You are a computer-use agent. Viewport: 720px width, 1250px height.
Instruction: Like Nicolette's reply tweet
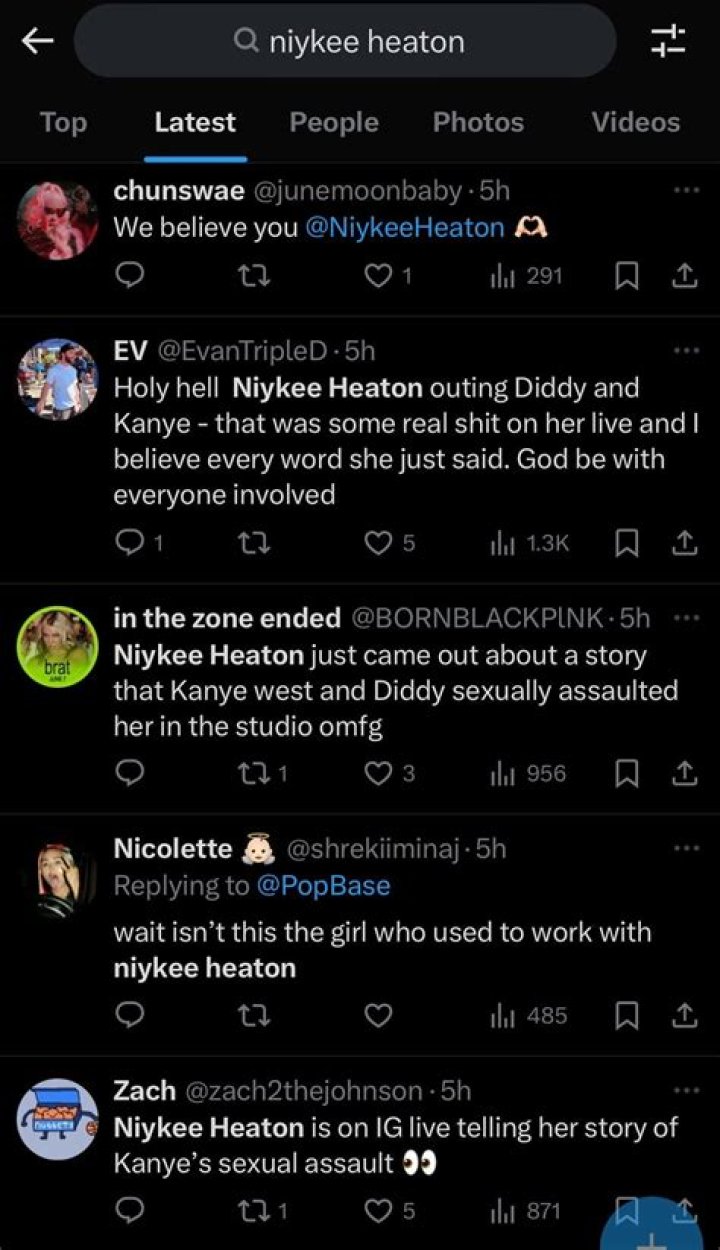point(377,1016)
